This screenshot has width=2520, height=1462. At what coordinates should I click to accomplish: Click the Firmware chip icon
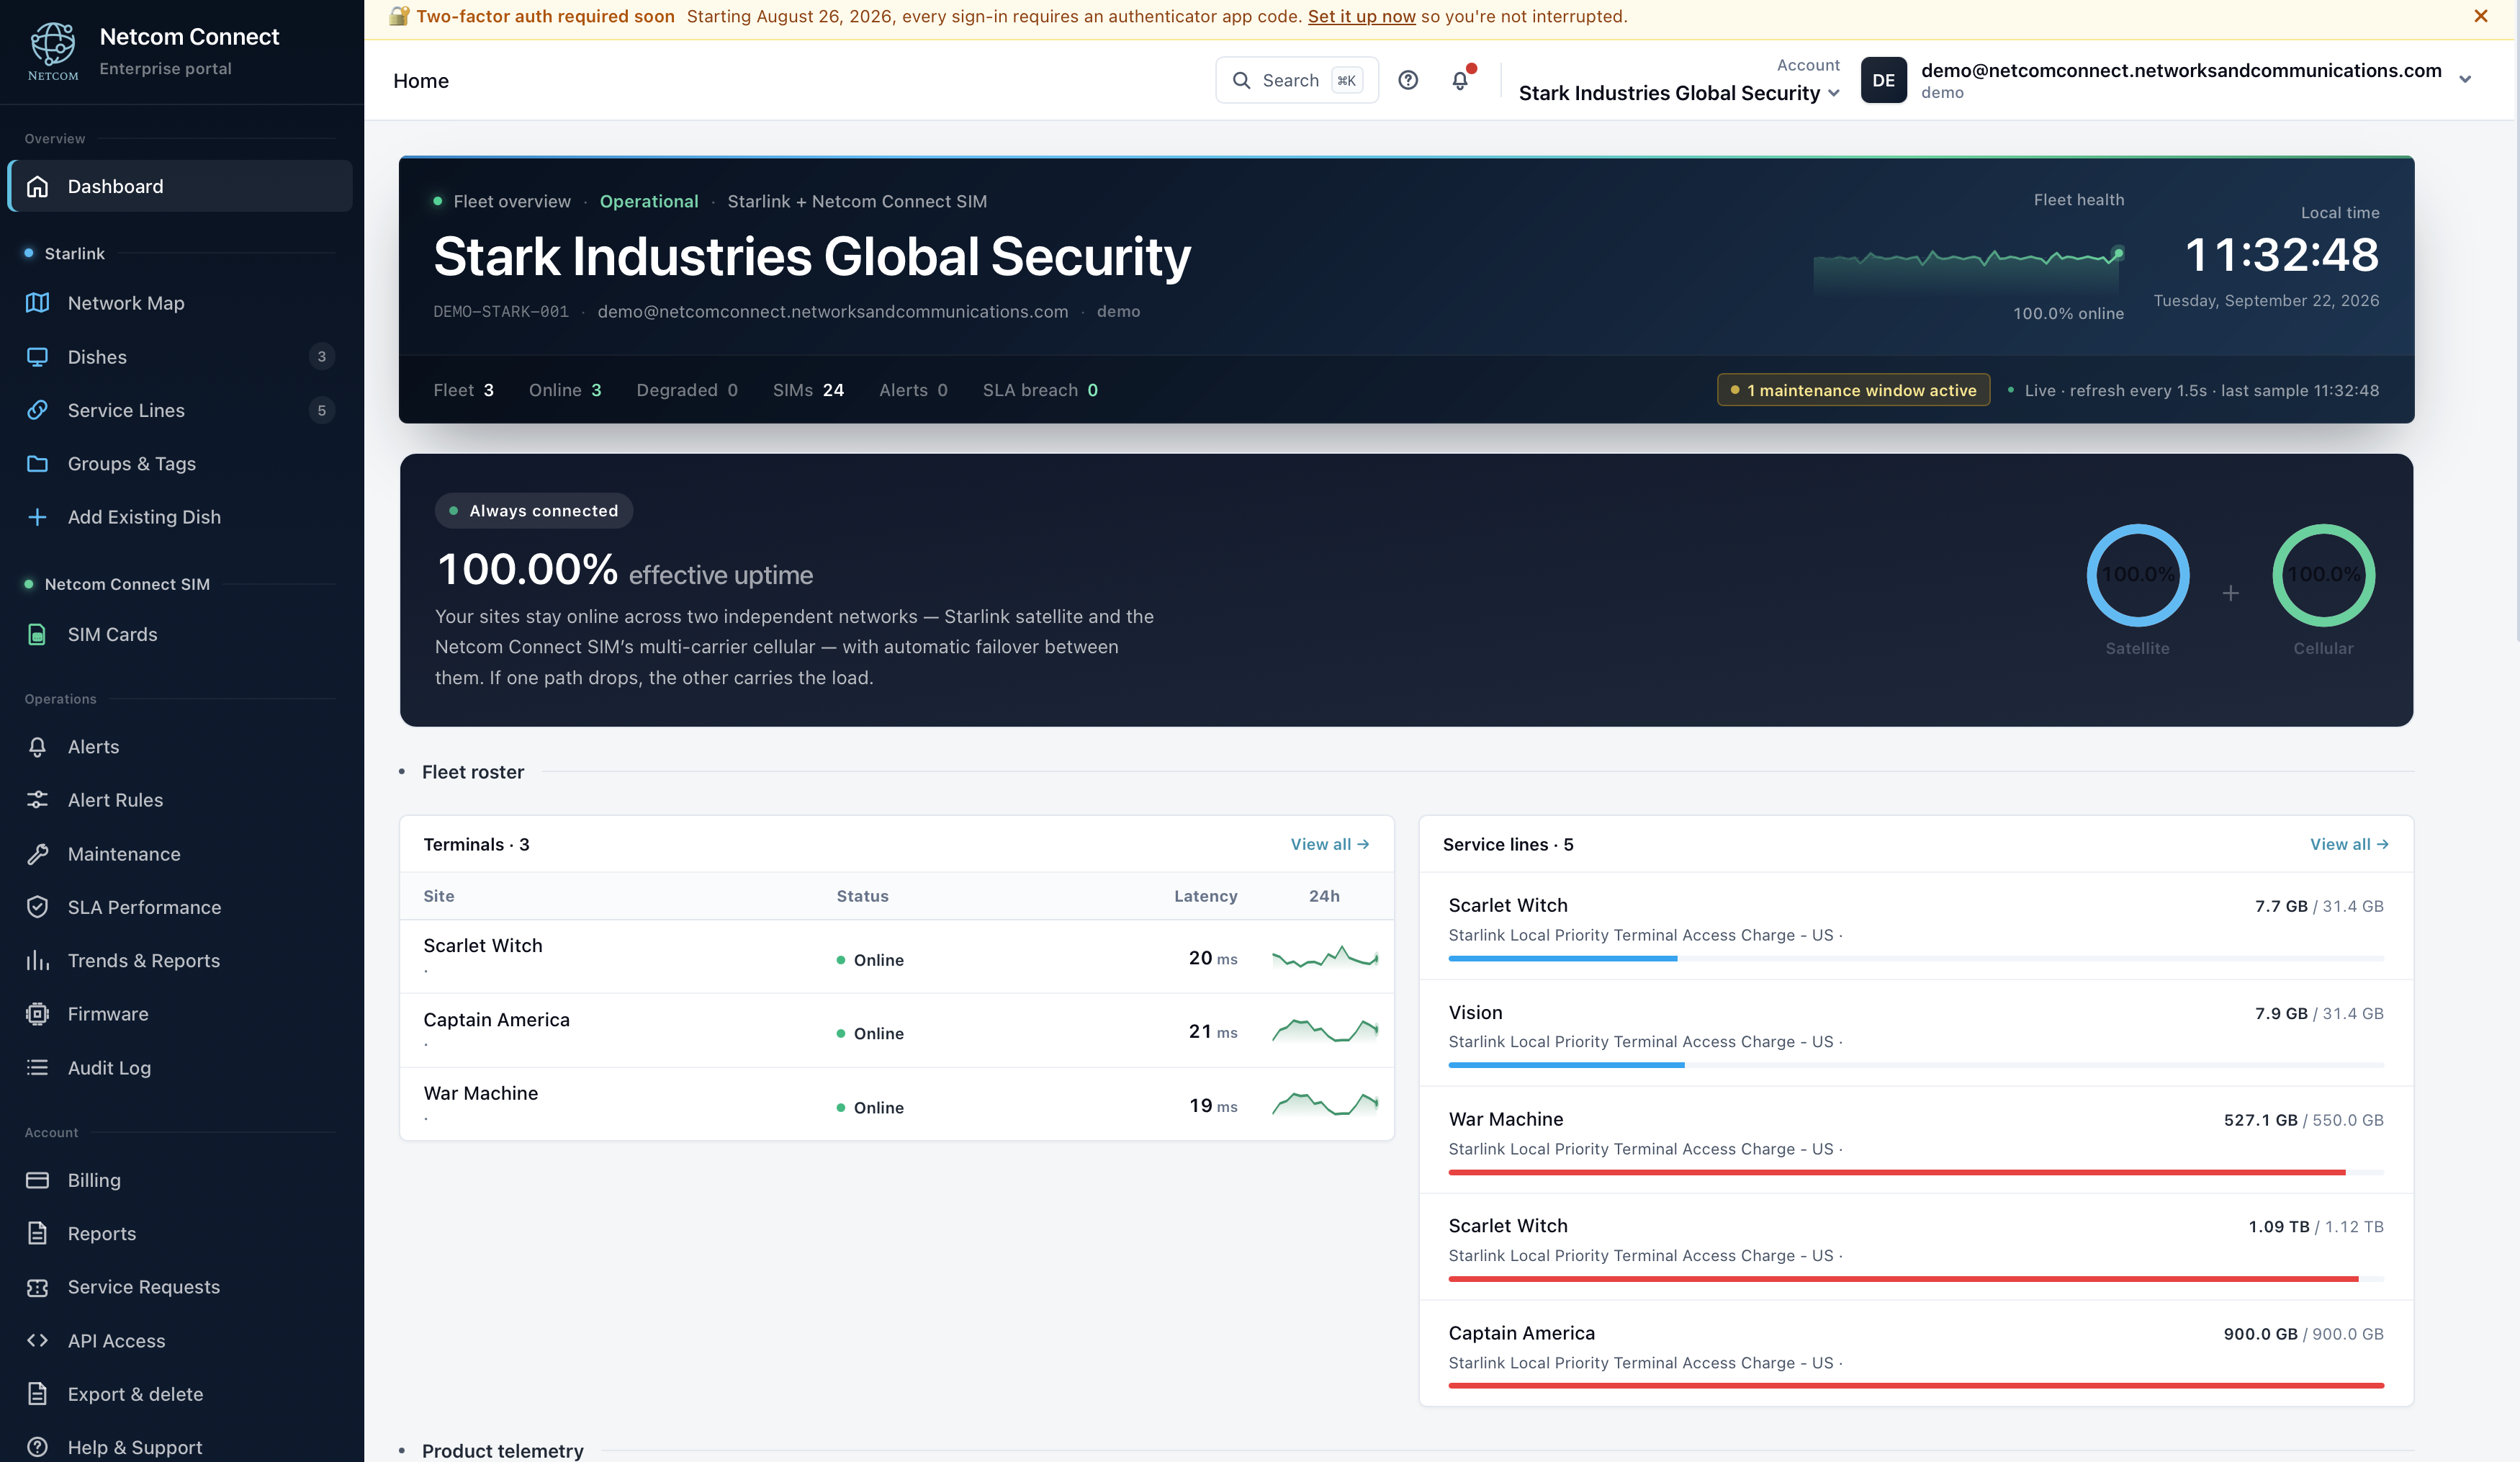tap(38, 1014)
